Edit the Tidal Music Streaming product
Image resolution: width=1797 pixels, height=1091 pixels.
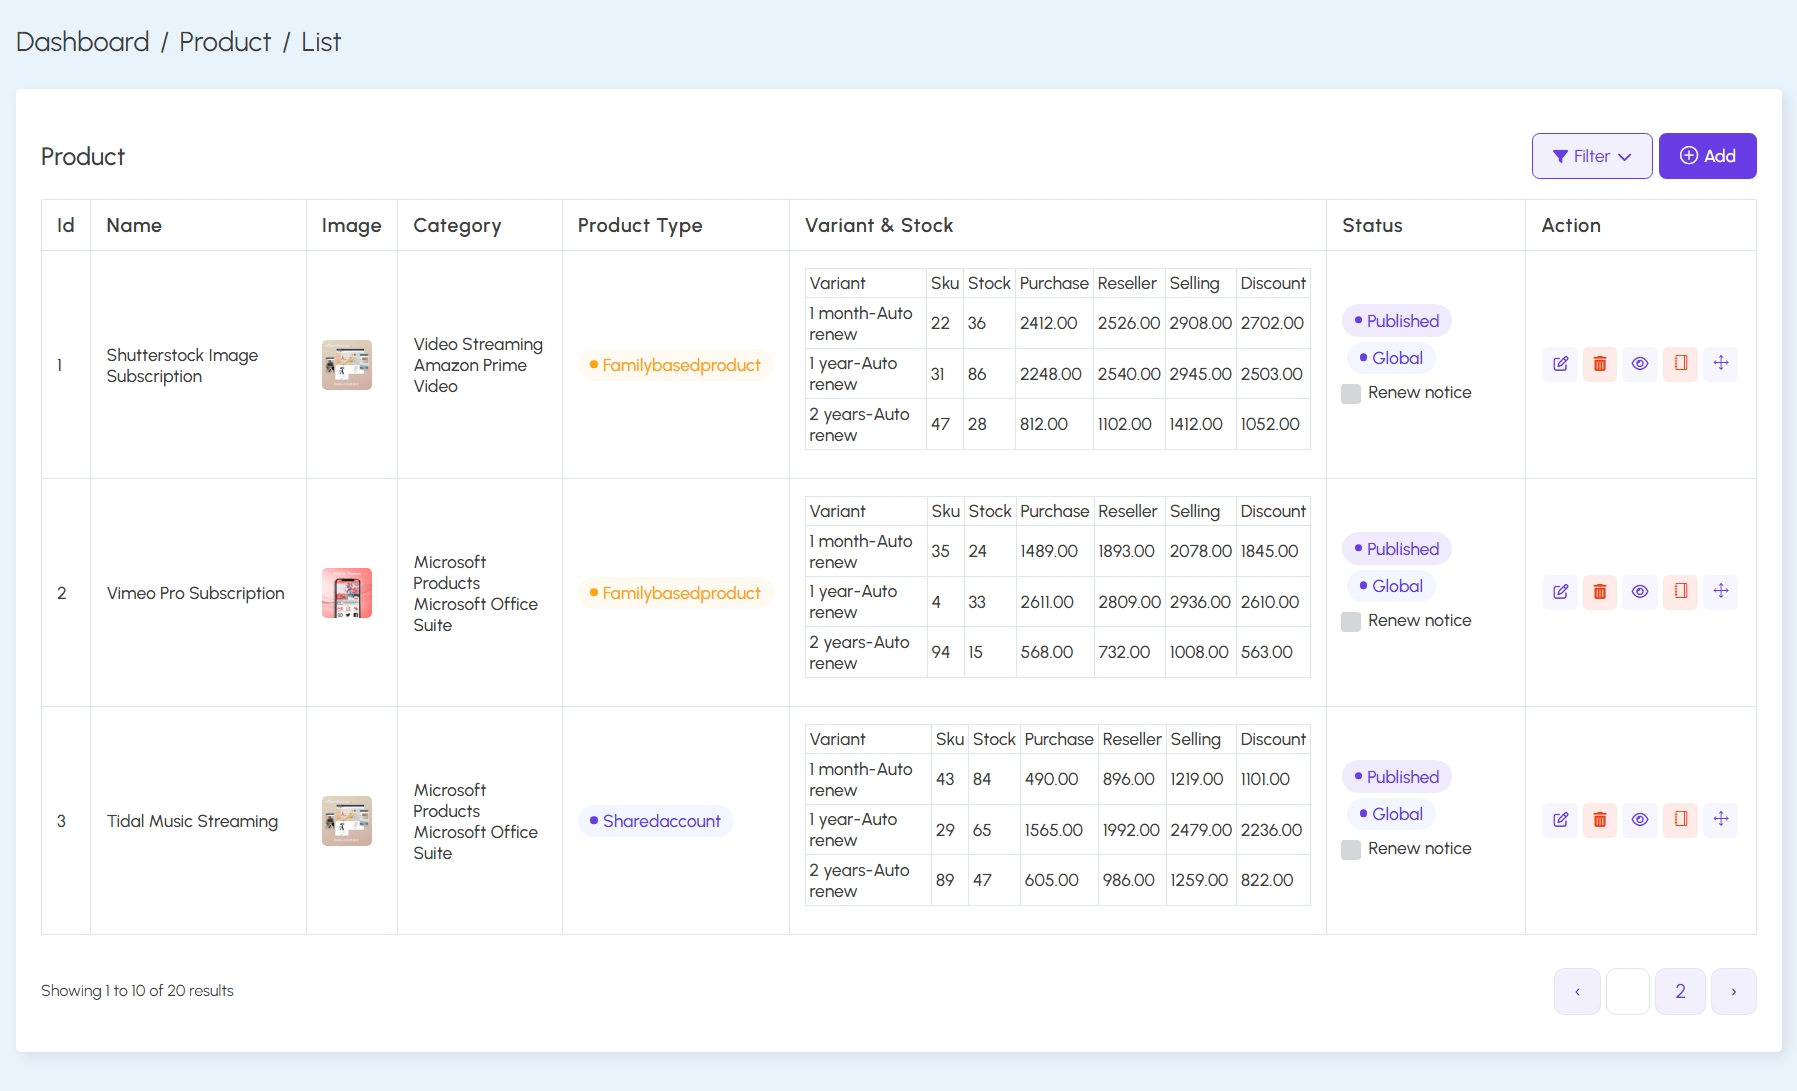click(1560, 820)
